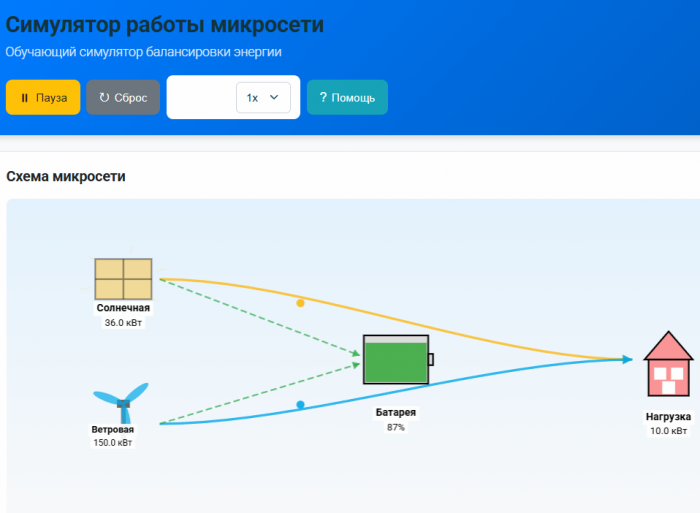Click the 36.0 кВт solar power value
This screenshot has height=513, width=700.
tap(123, 323)
